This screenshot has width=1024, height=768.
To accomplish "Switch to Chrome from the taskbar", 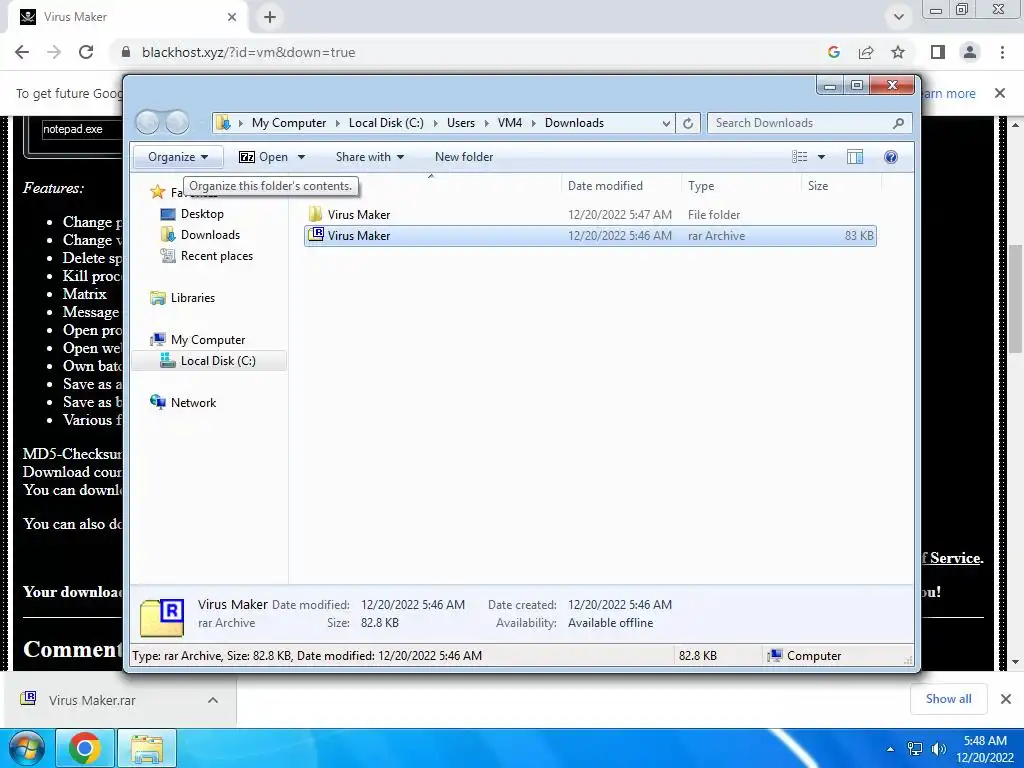I will click(x=85, y=748).
